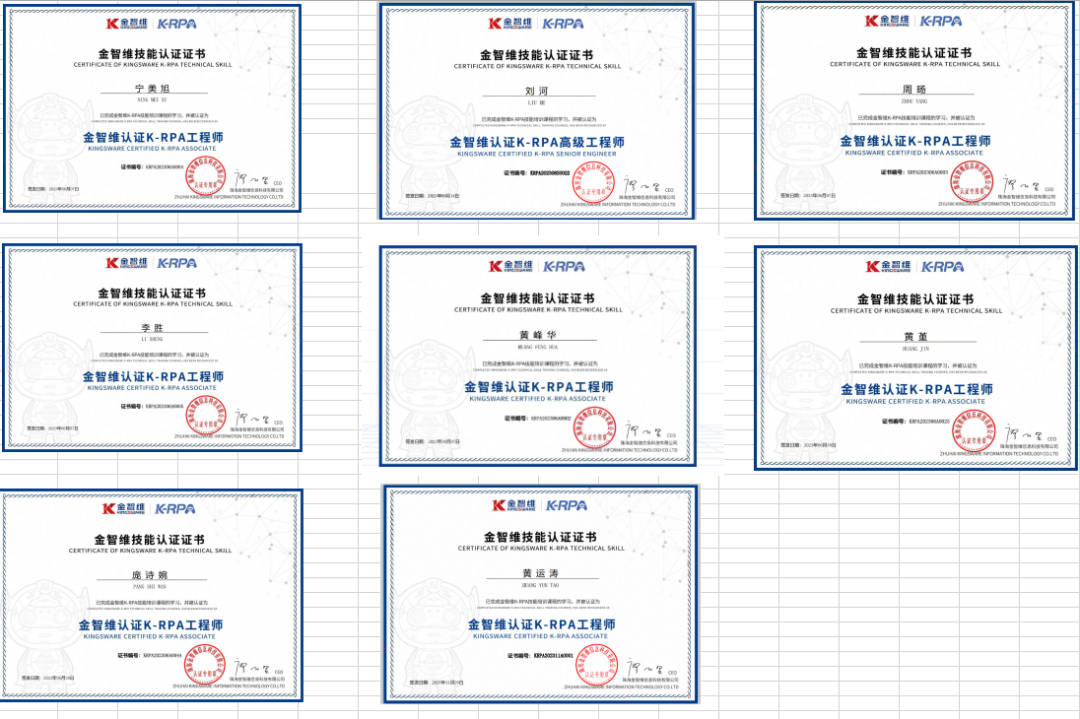Click the CEO signature on 黄堇's certificate
The width and height of the screenshot is (1080, 719).
(x=1023, y=435)
